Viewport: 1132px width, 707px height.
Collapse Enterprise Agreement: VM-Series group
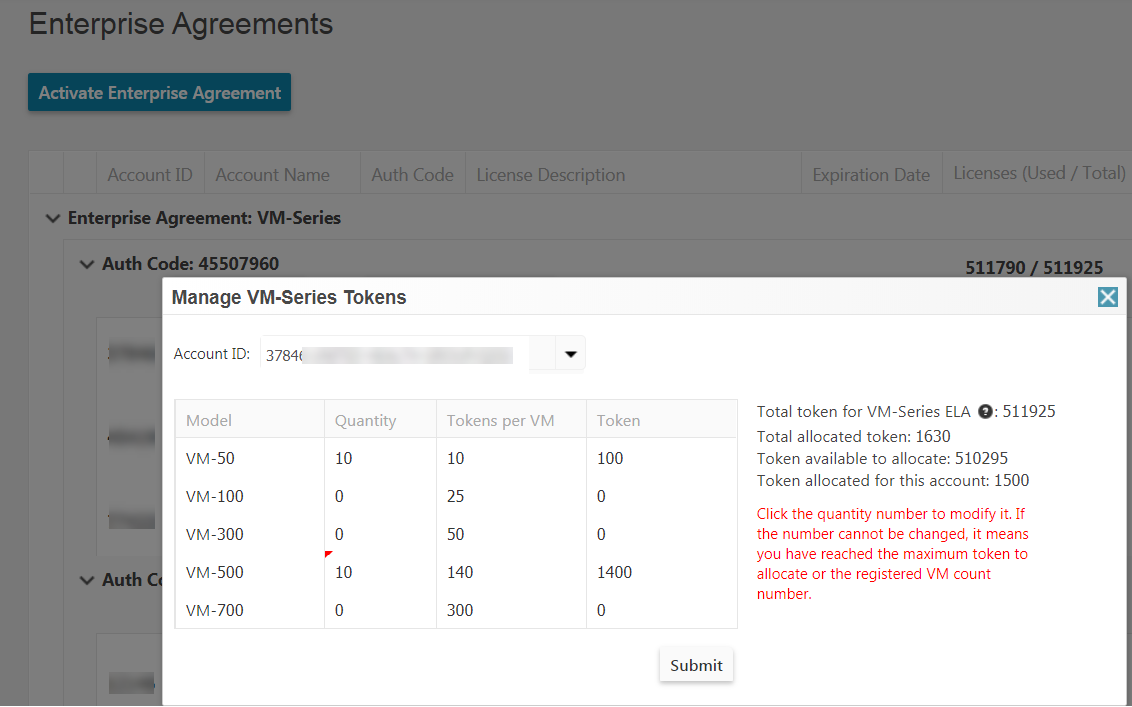coord(53,218)
